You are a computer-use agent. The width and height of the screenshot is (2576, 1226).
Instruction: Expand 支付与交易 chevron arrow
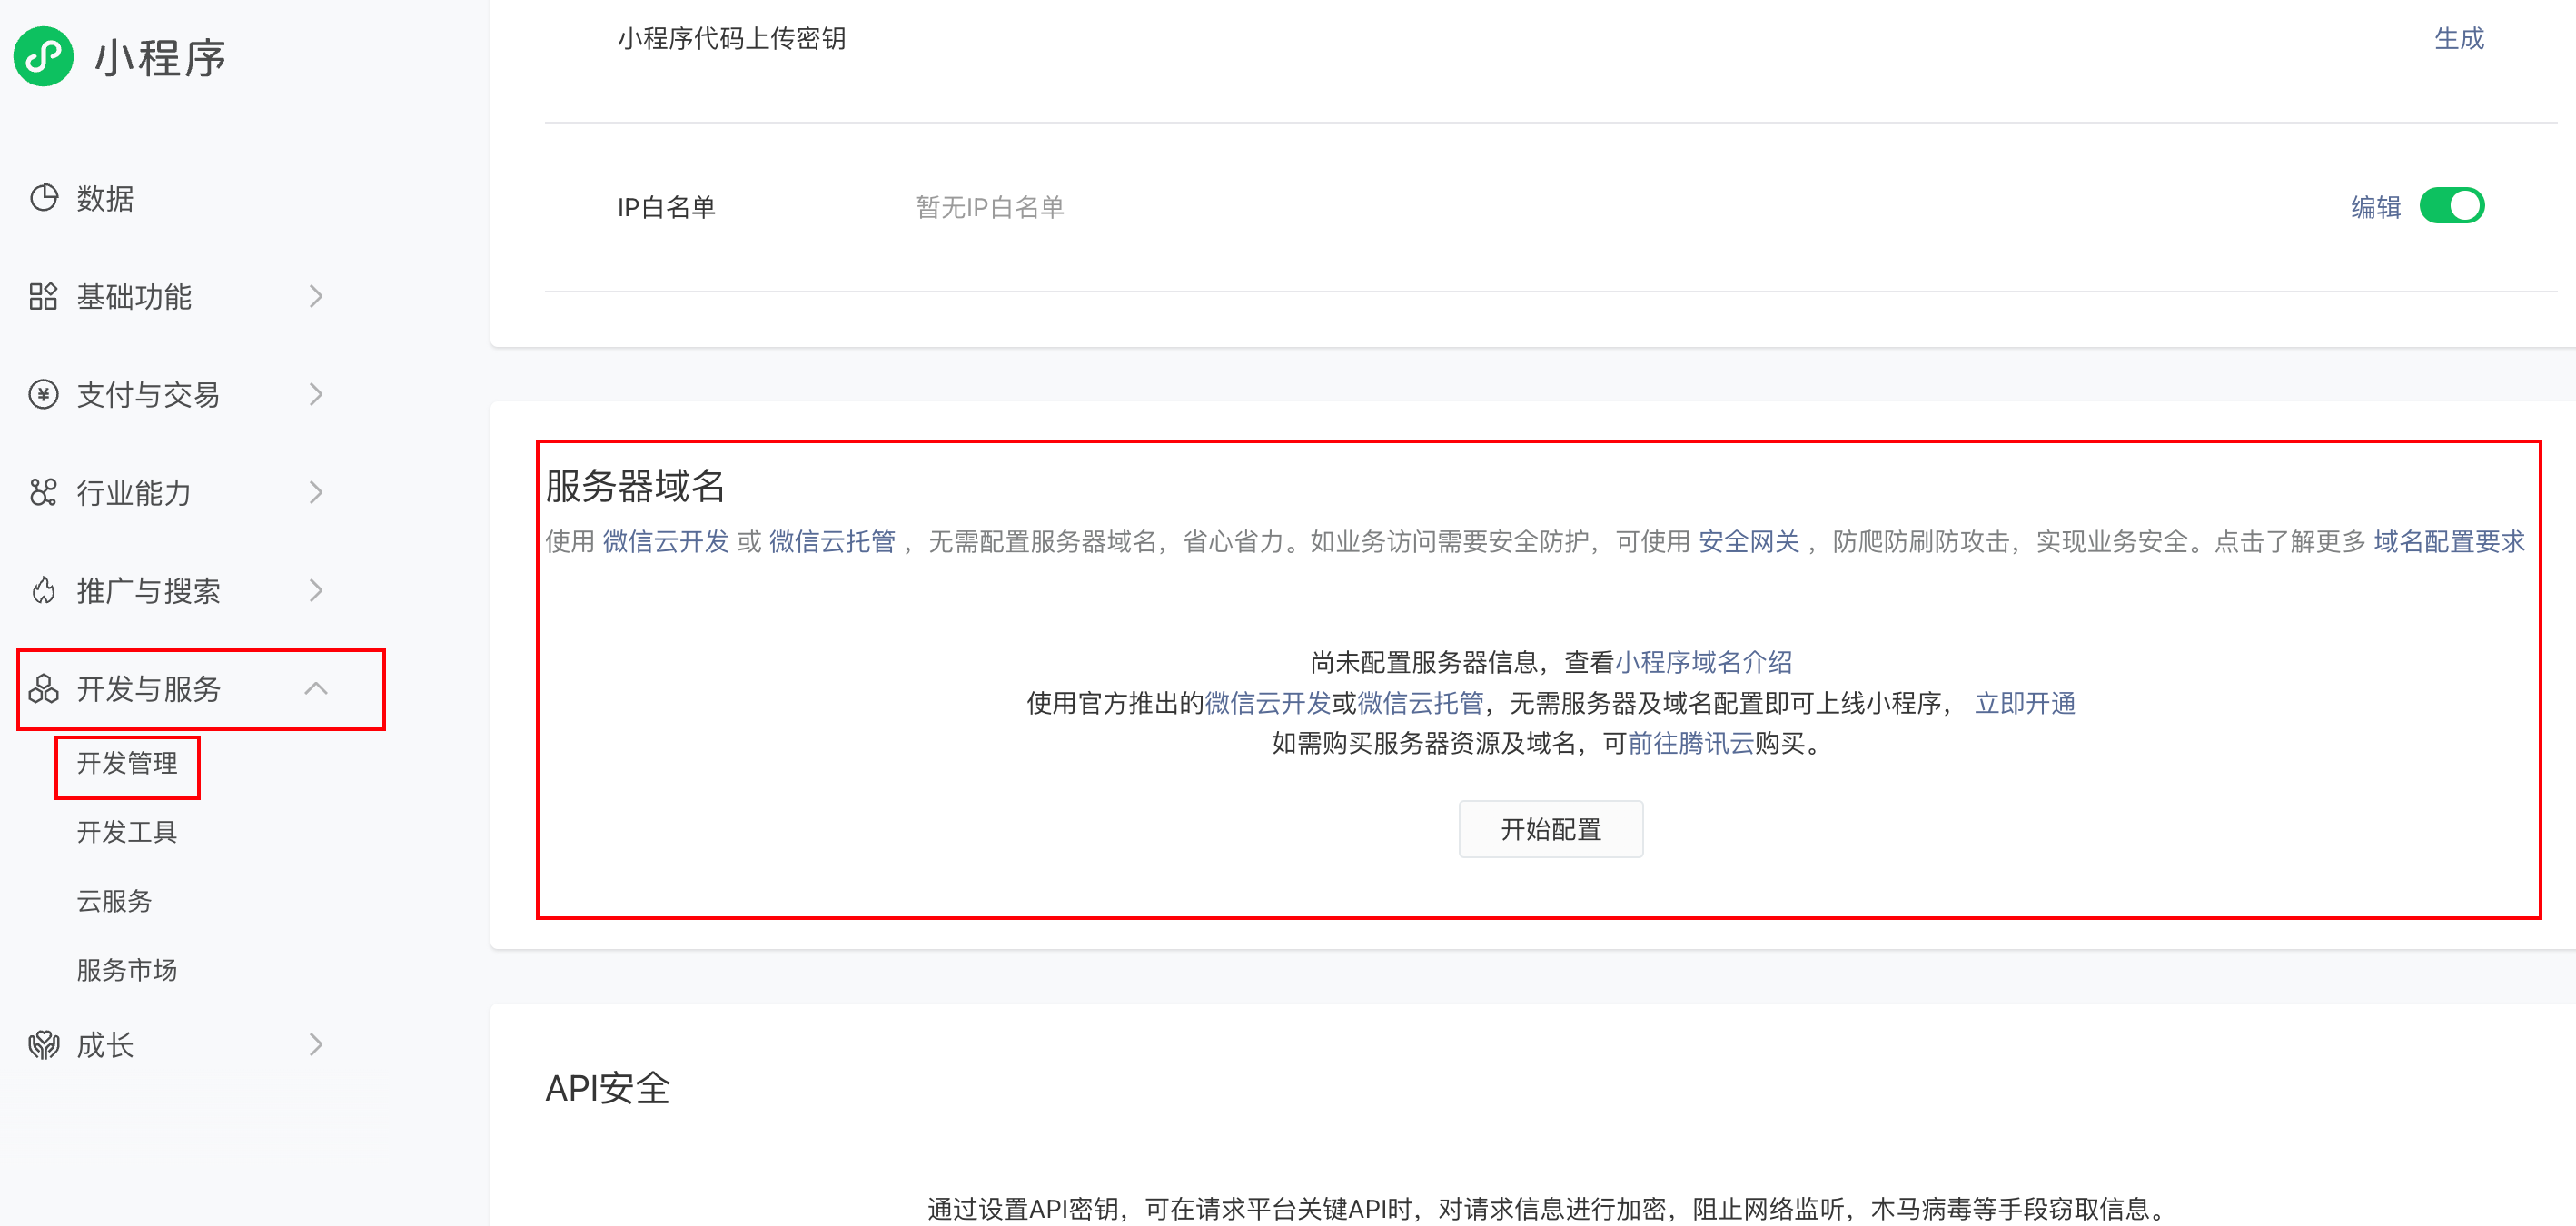point(316,394)
